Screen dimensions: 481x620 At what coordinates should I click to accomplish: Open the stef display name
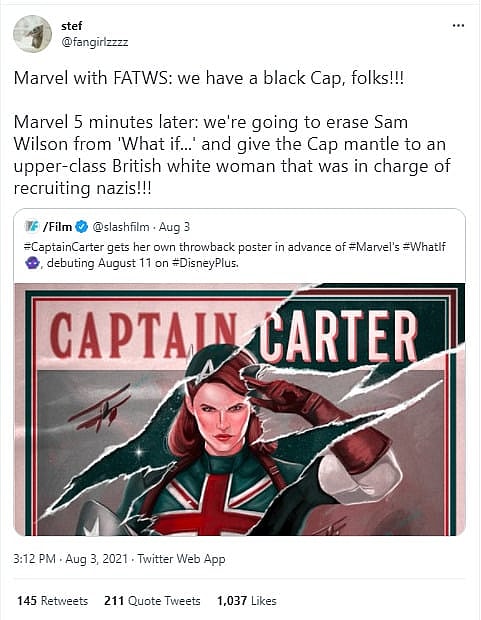pyautogui.click(x=72, y=26)
